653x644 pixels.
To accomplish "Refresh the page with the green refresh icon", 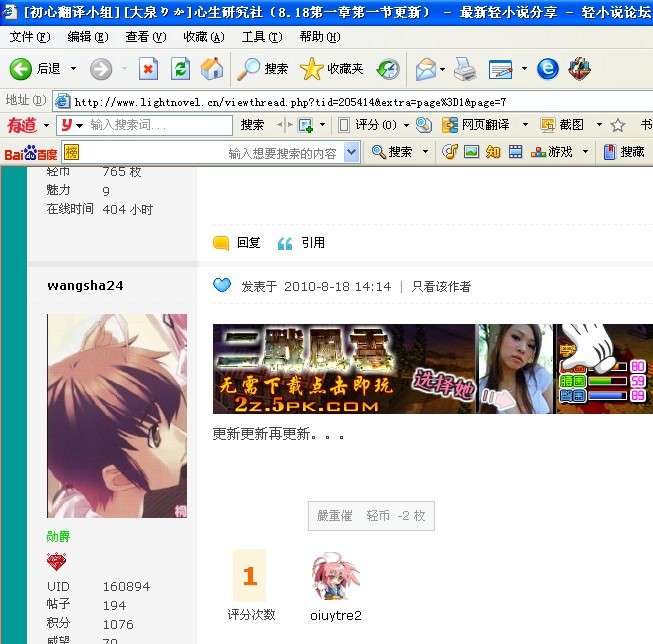I will coord(180,69).
